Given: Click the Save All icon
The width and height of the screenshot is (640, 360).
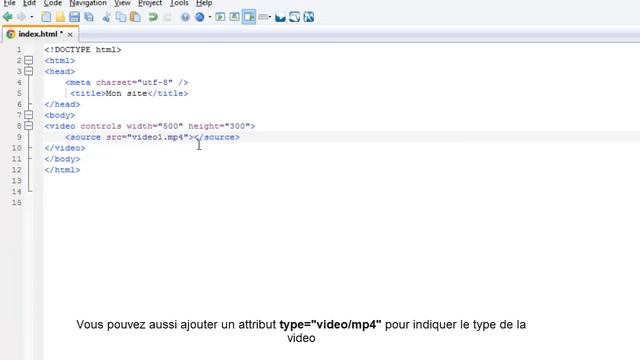Looking at the screenshot, I should pos(89,17).
